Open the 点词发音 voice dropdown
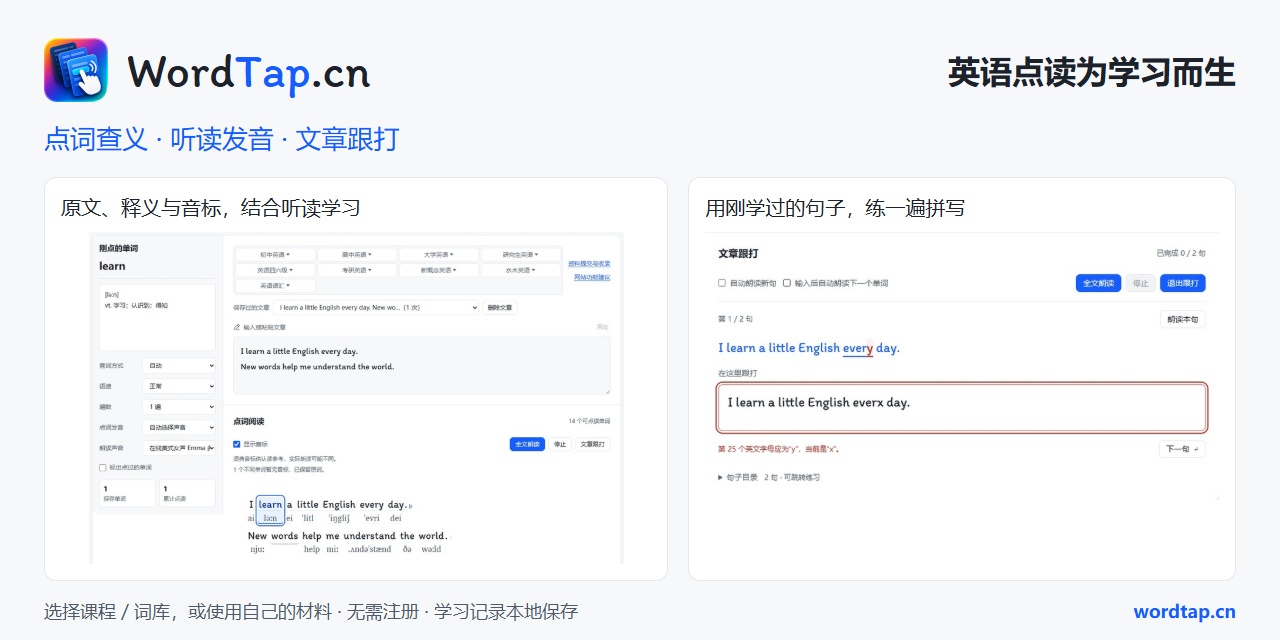 (179, 427)
